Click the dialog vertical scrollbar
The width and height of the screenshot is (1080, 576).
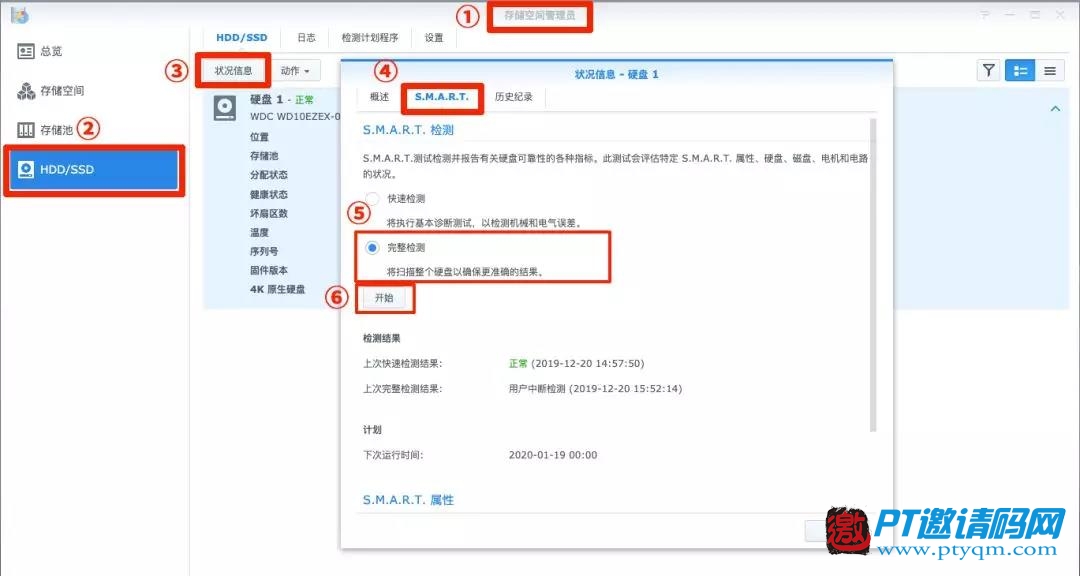click(873, 276)
